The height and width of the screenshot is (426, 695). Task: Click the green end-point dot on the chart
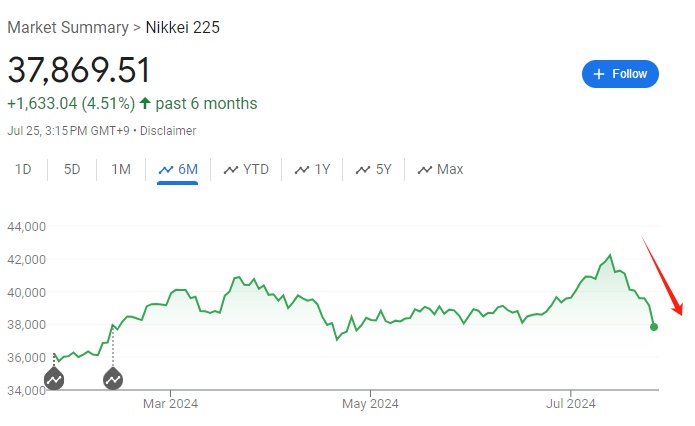[x=654, y=327]
